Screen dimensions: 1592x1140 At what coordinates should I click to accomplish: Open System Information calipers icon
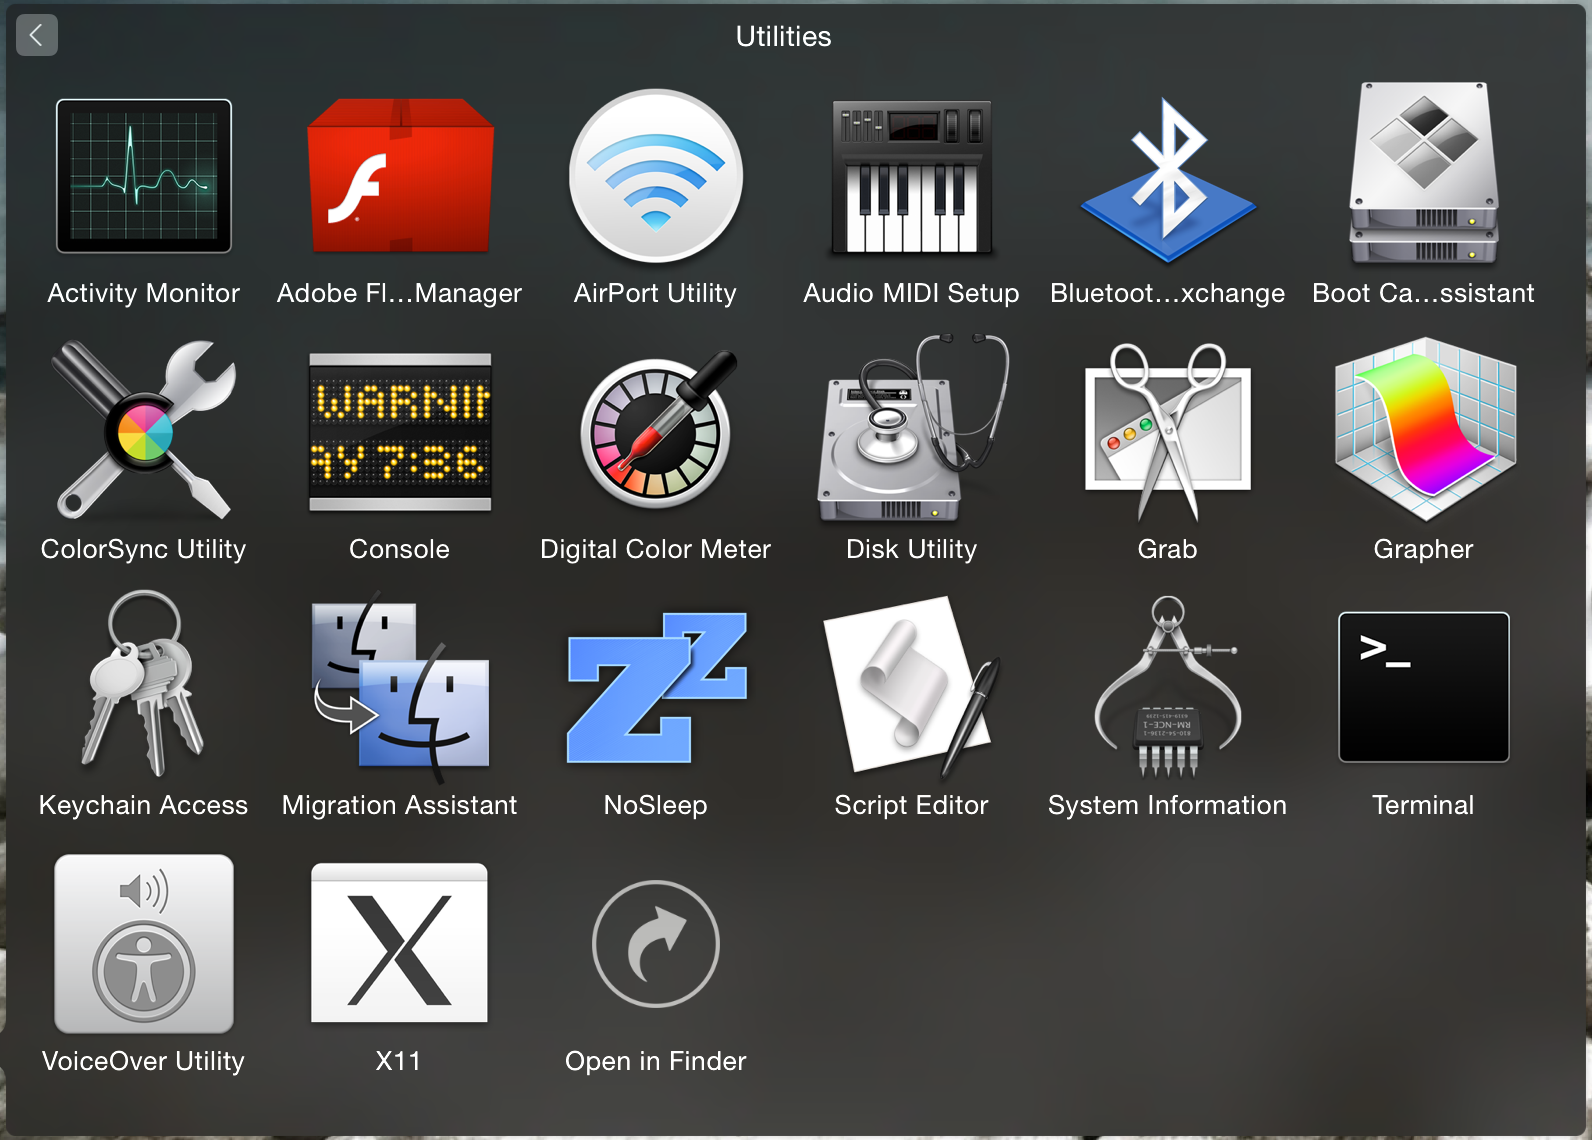pos(1168,686)
